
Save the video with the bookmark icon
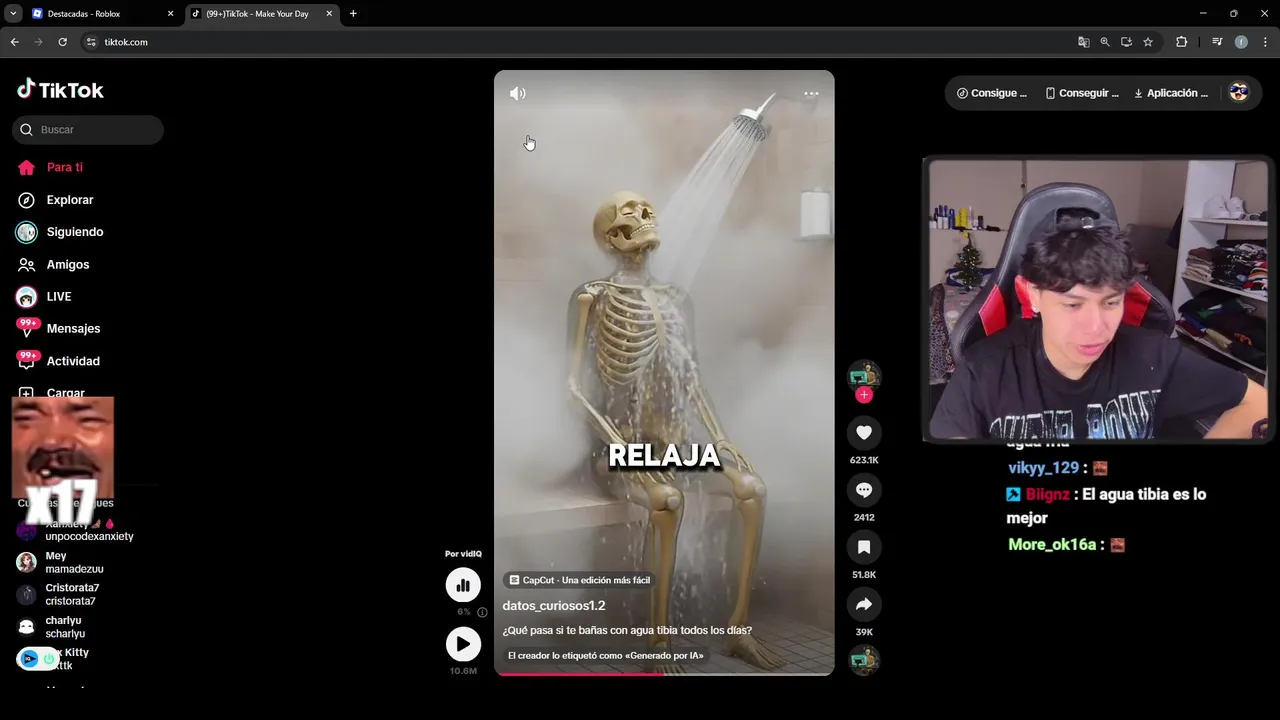864,547
